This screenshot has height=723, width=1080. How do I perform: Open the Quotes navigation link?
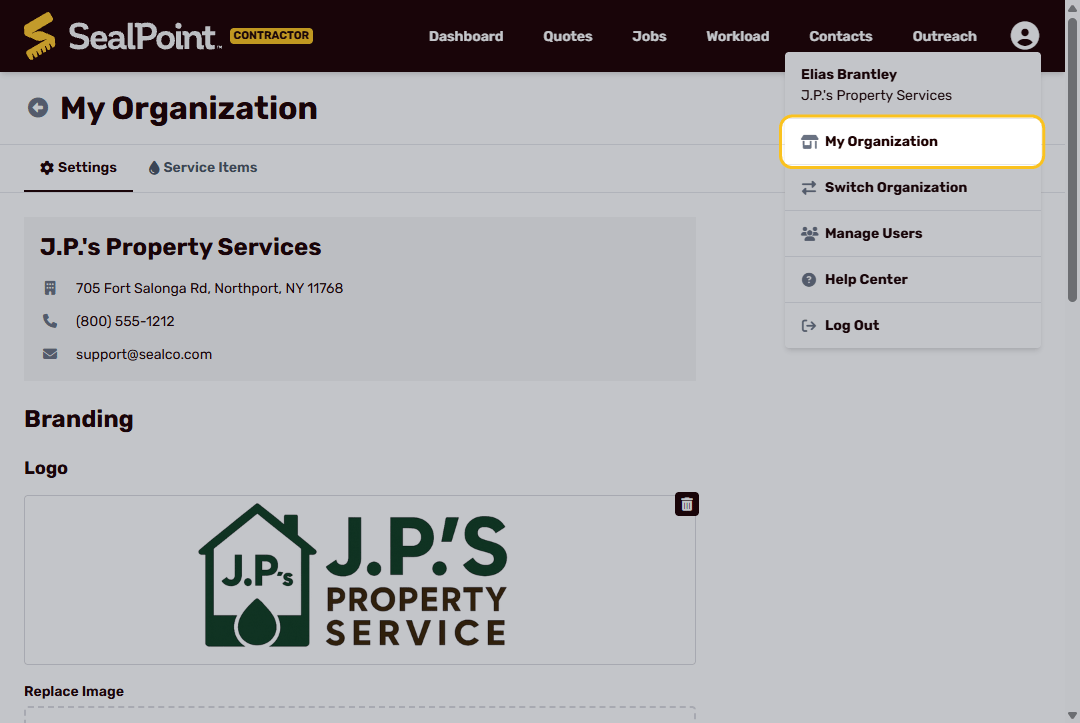click(x=568, y=36)
